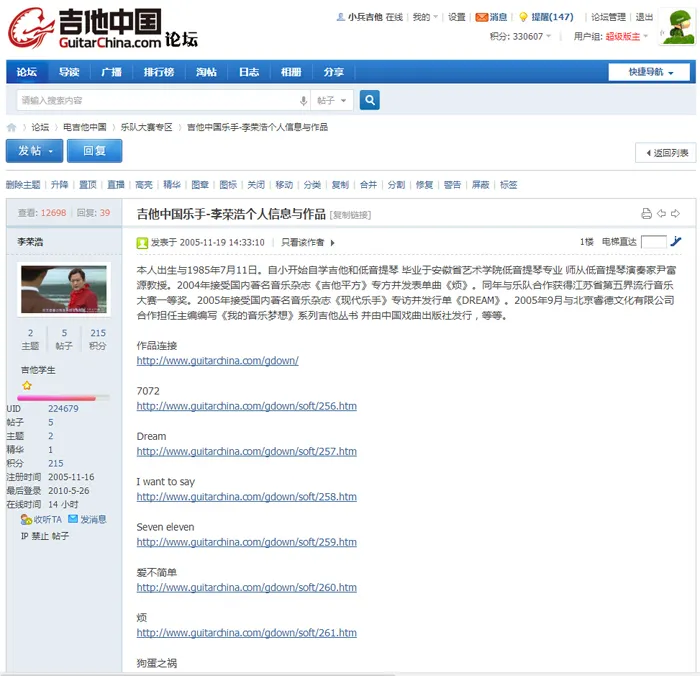
Task: Click the soldier avatar at top right
Action: pyautogui.click(x=678, y=27)
